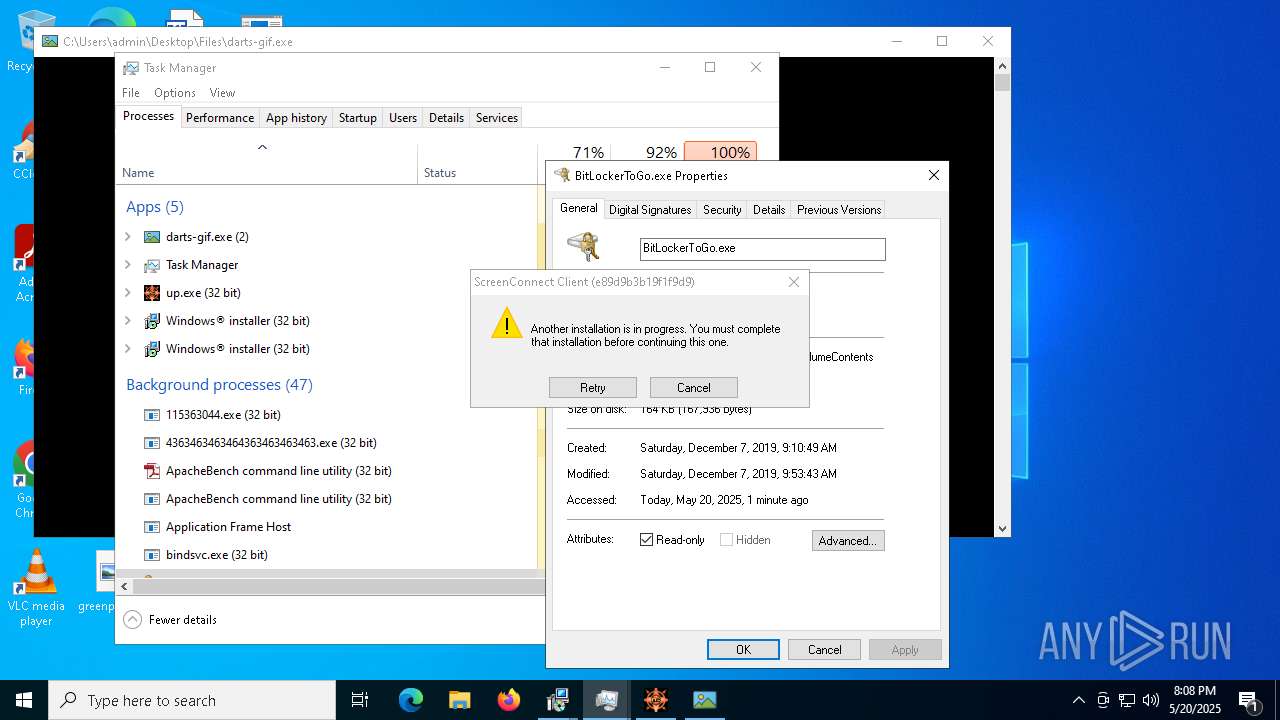The width and height of the screenshot is (1280, 720).
Task: Open VLC media player desktop shortcut
Action: [x=36, y=588]
